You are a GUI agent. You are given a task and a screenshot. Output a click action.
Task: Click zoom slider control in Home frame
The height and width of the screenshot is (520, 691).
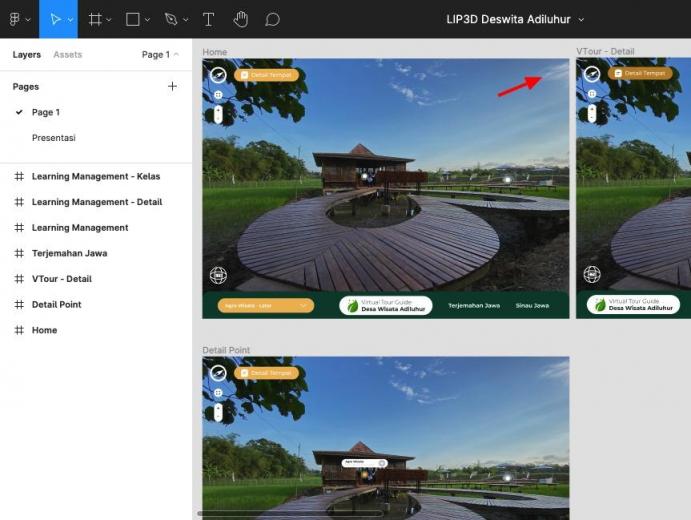218,114
